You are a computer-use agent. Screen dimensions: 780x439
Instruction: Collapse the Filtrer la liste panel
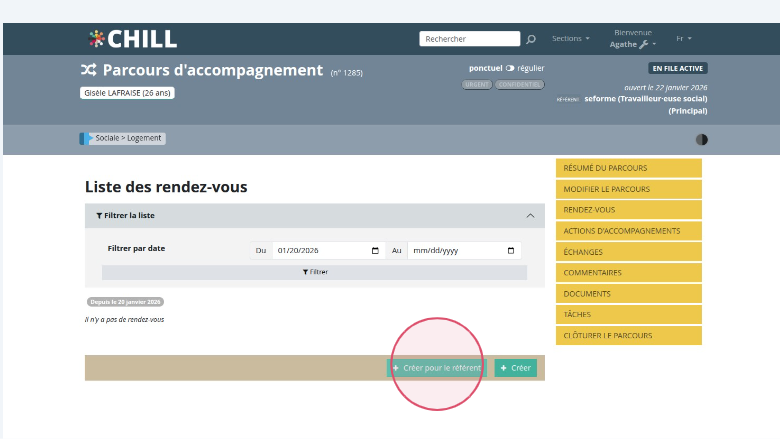pos(530,215)
